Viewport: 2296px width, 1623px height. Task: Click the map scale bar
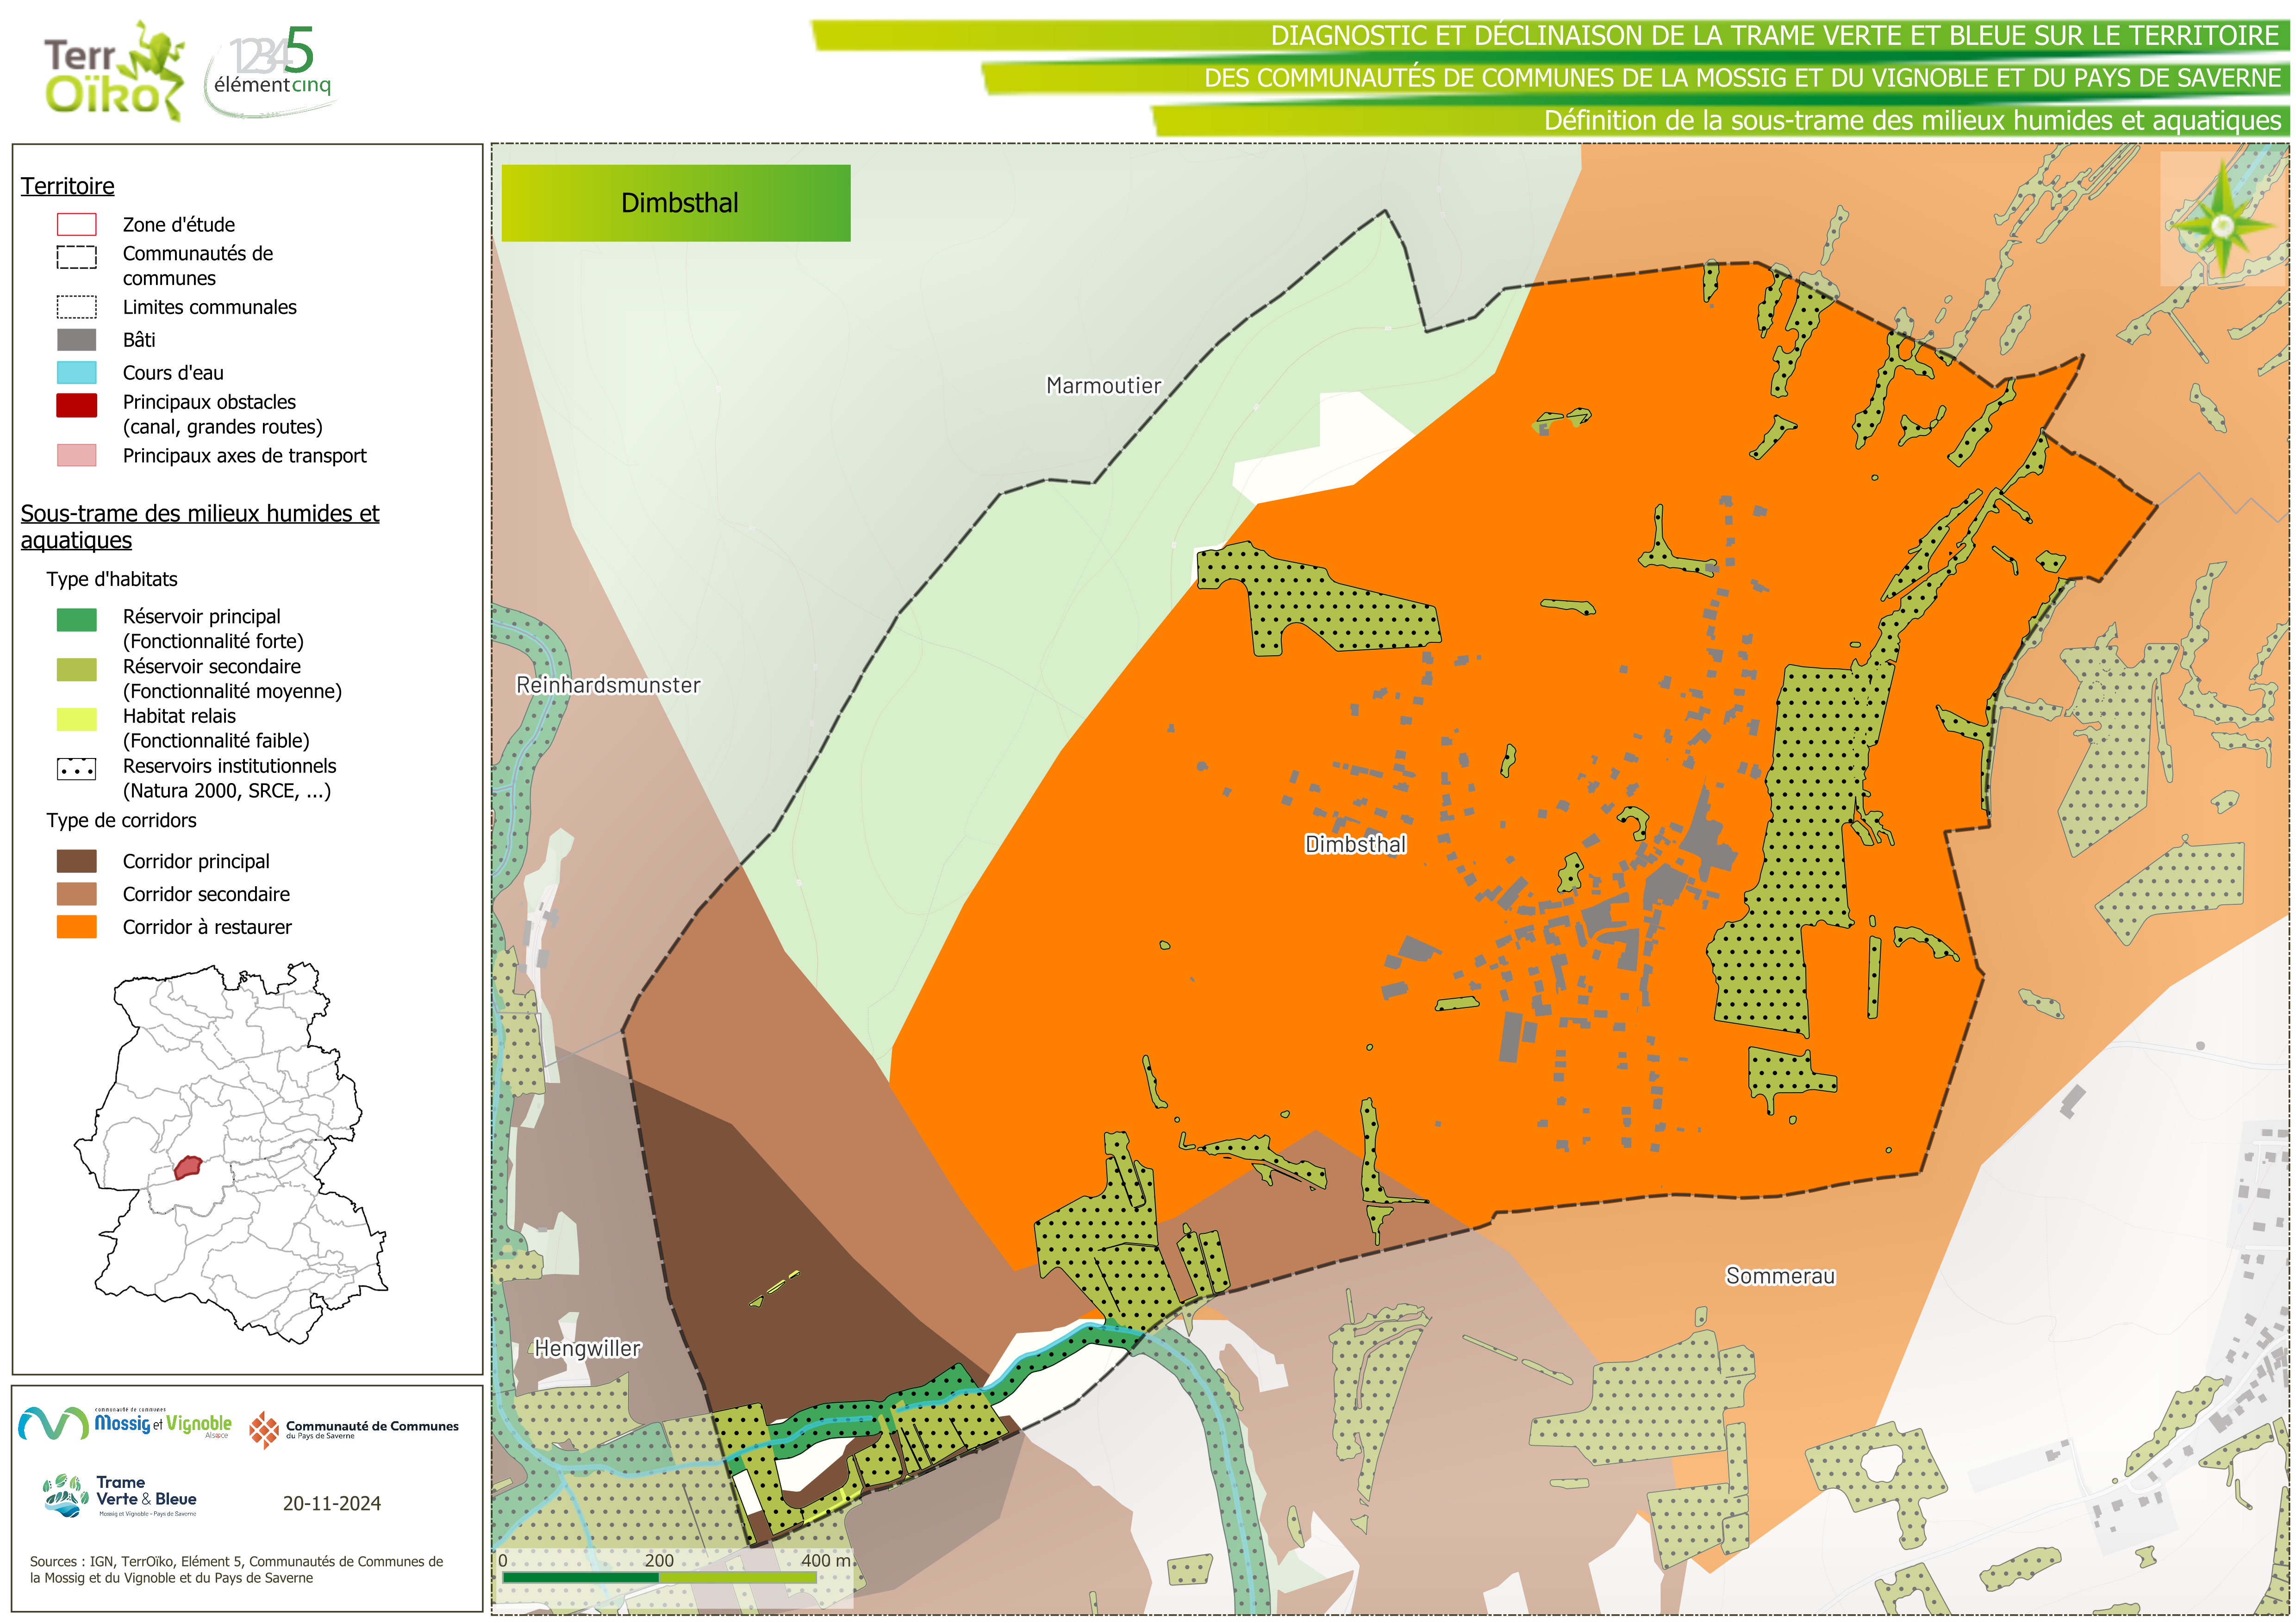[660, 1577]
